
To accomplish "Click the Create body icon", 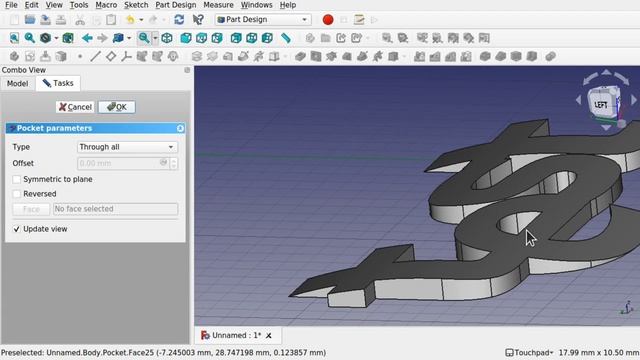I will [14, 56].
